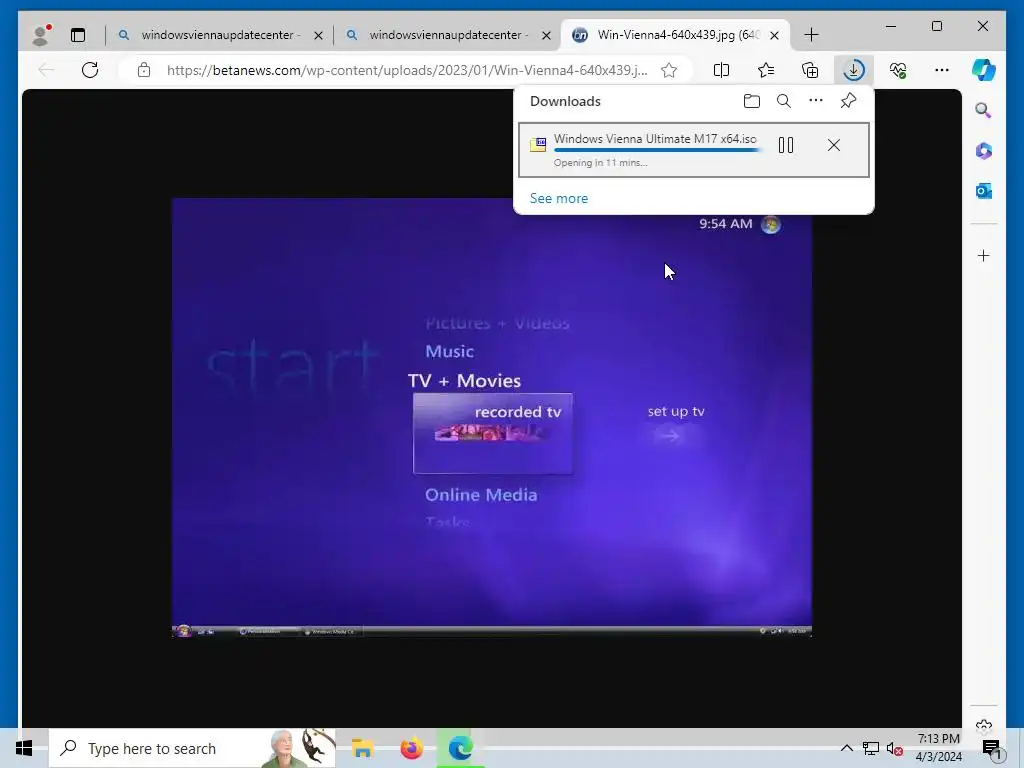Add a sidebar app with plus

click(984, 255)
